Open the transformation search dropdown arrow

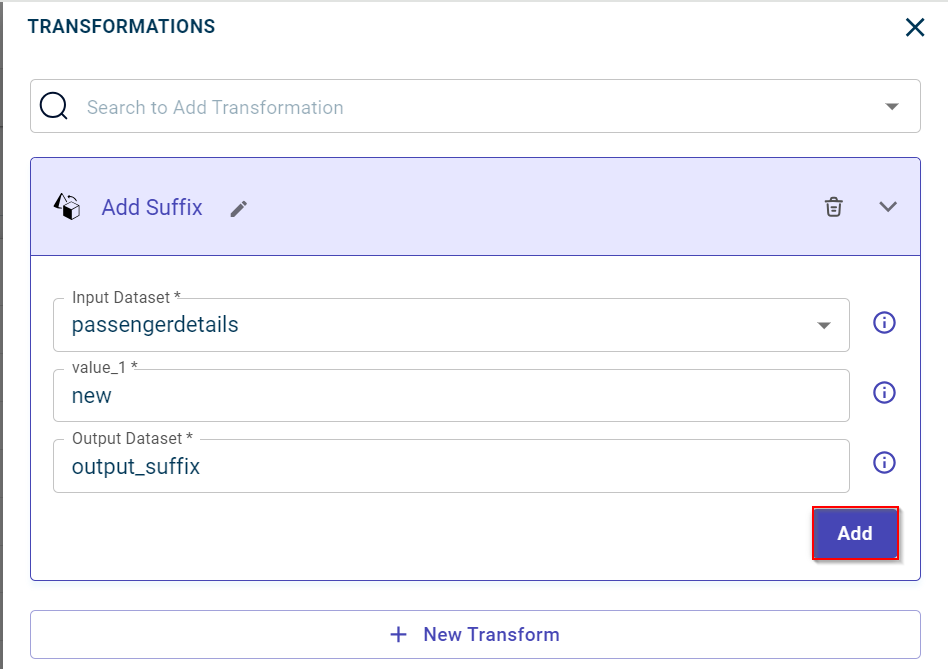point(892,107)
